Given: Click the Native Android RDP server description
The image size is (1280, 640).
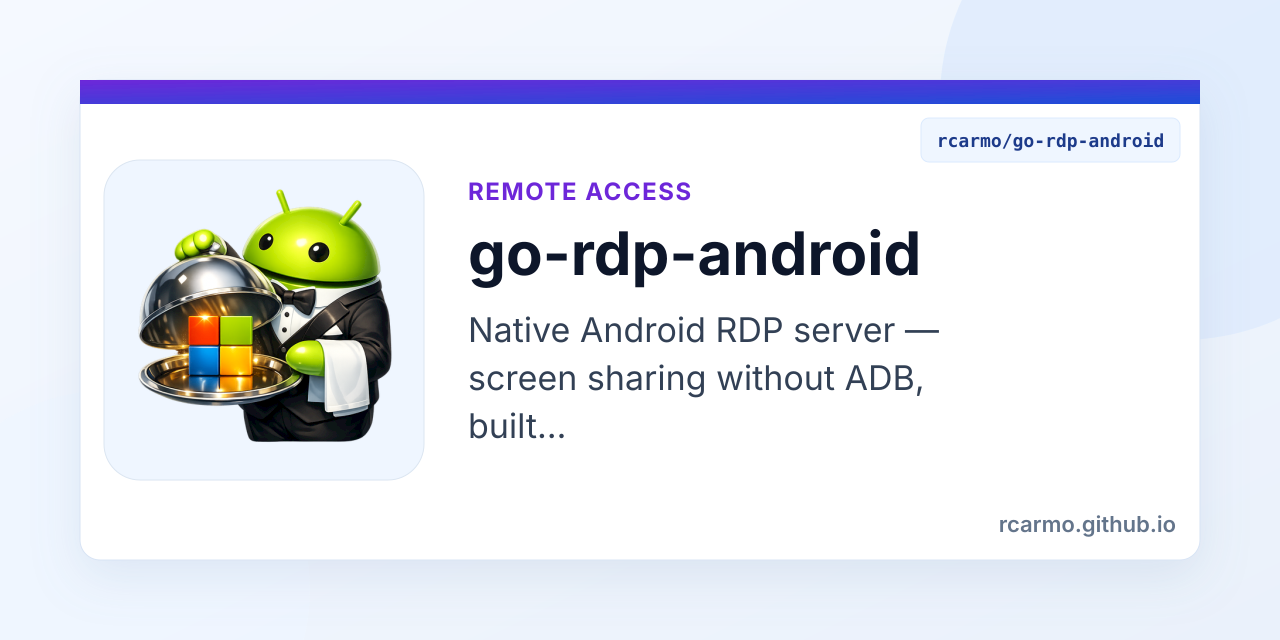Looking at the screenshot, I should pos(703,379).
